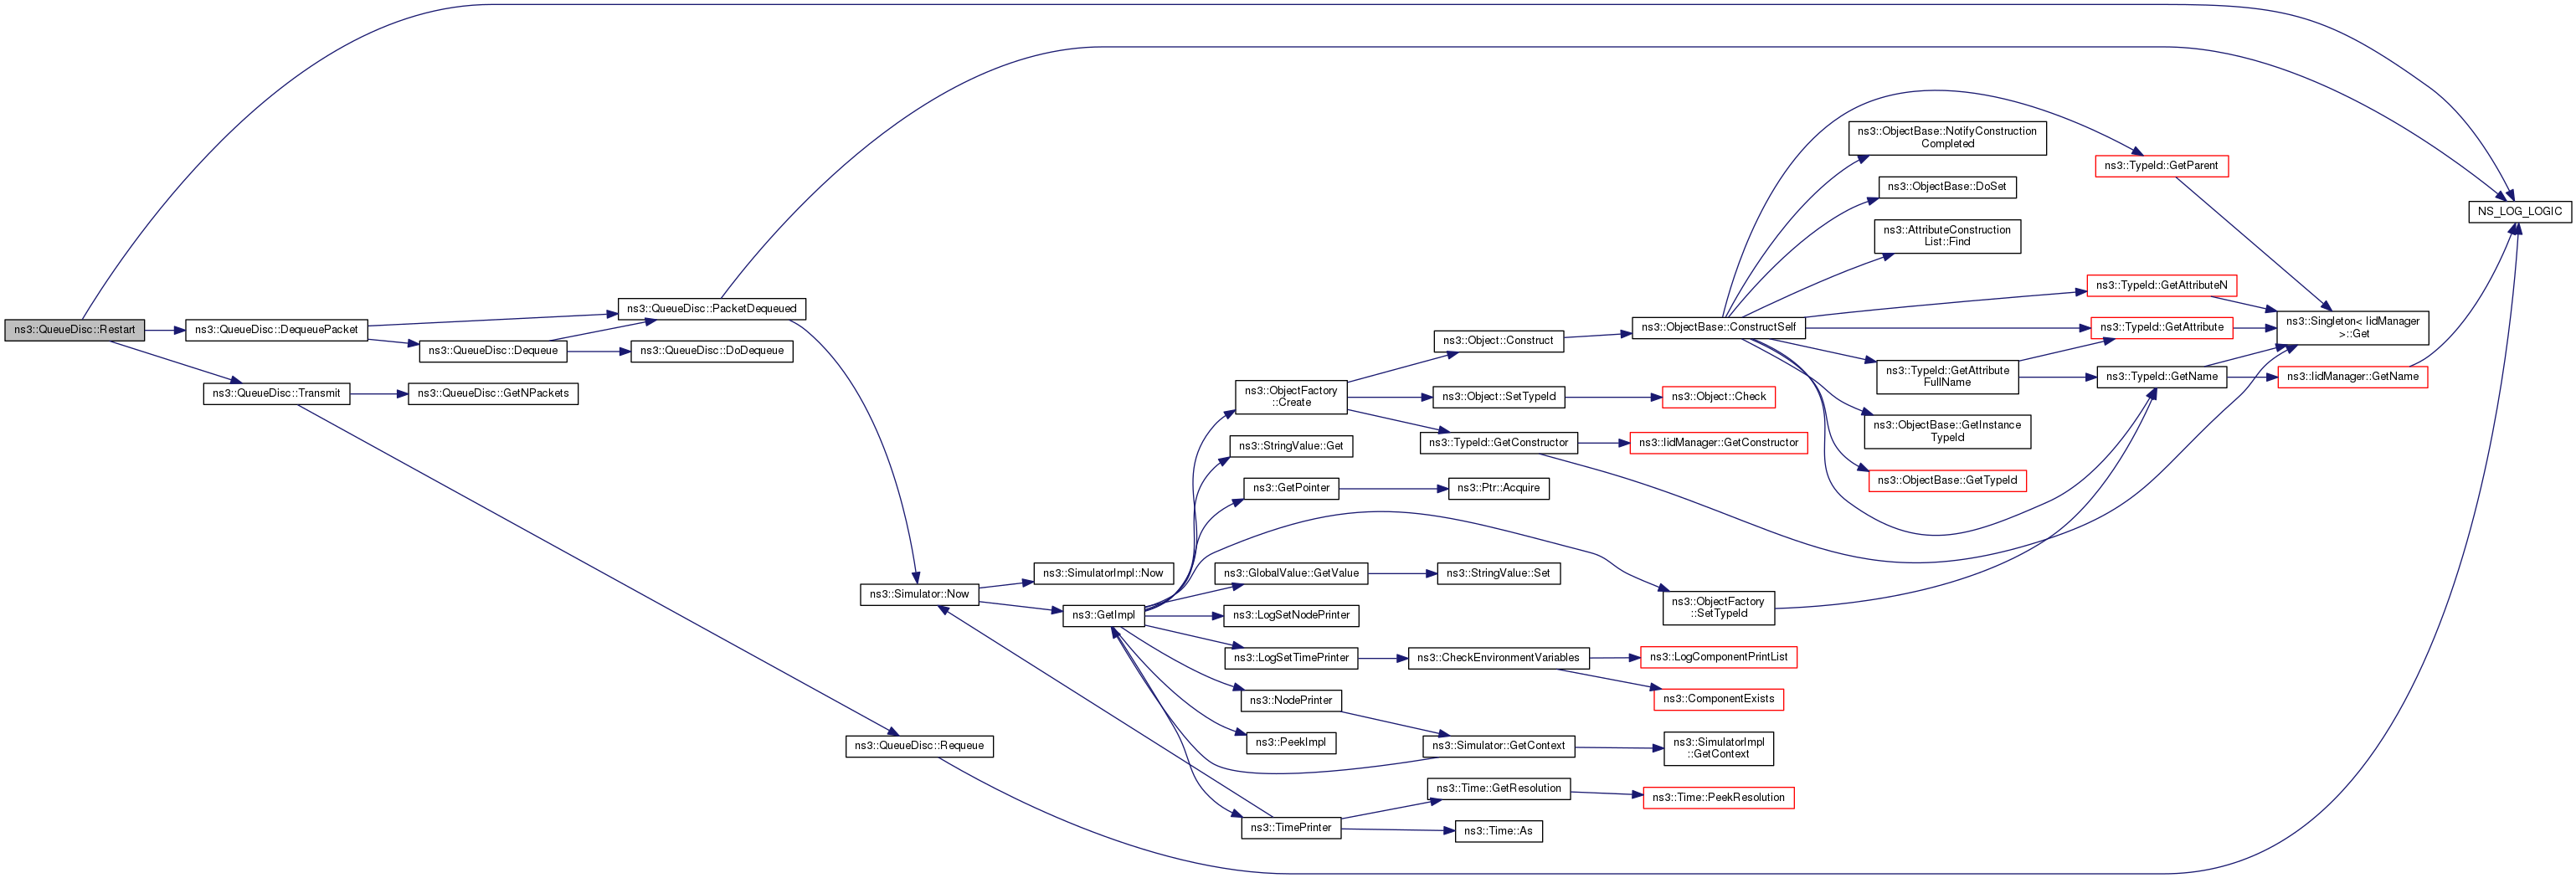Open the ns3::PeekImpl node
Image resolution: width=2576 pixels, height=878 pixels.
click(1291, 743)
